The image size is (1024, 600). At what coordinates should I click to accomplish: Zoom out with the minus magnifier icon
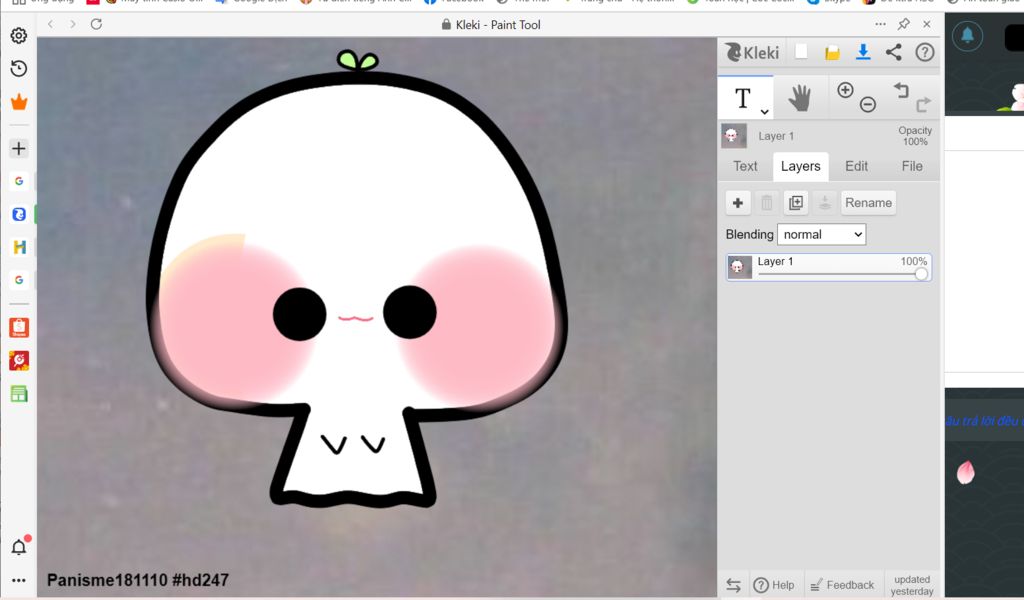tap(868, 104)
